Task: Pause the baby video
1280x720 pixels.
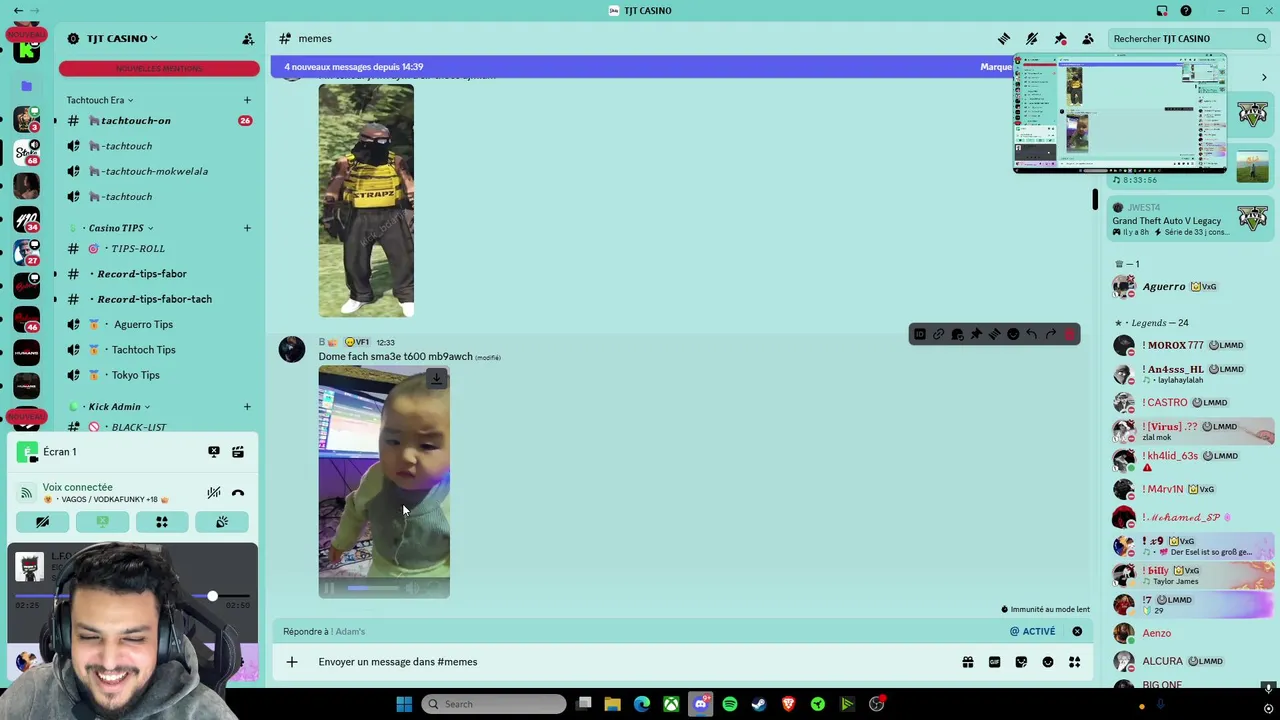Action: (329, 589)
